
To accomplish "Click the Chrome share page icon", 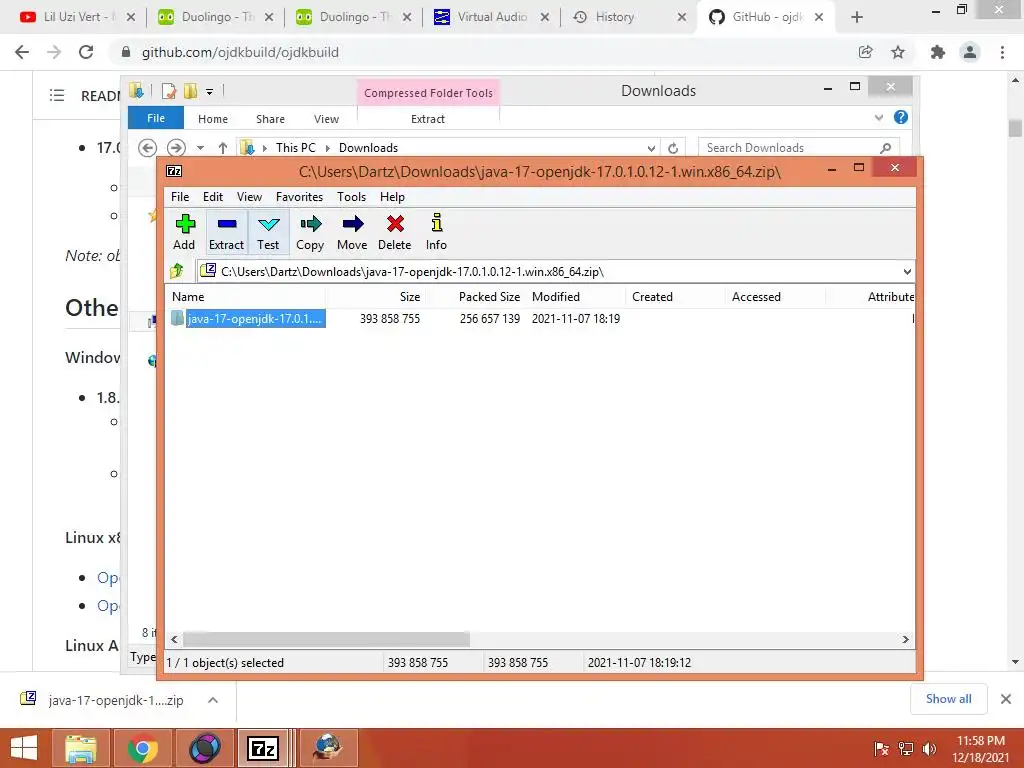I will pos(865,52).
